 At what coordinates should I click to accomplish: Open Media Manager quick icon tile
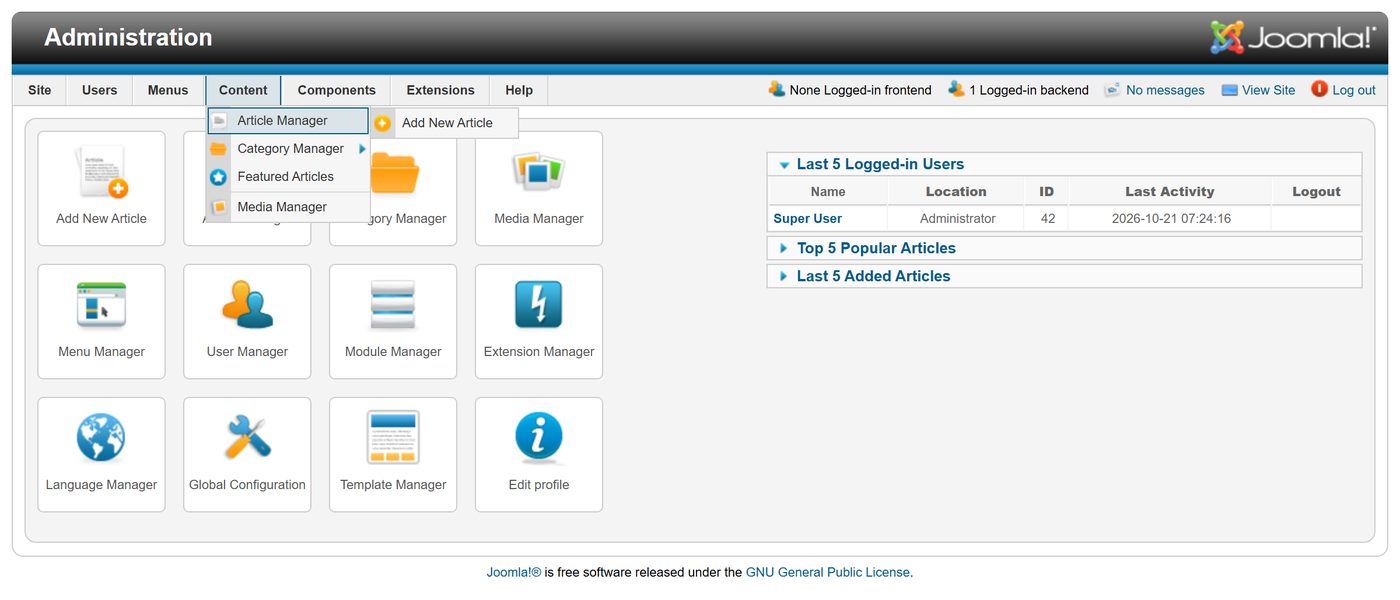click(x=539, y=188)
